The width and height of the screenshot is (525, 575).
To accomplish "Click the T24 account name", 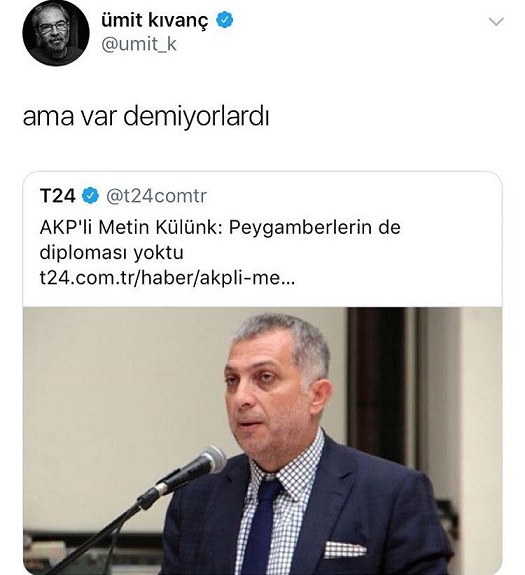I will coord(58,195).
